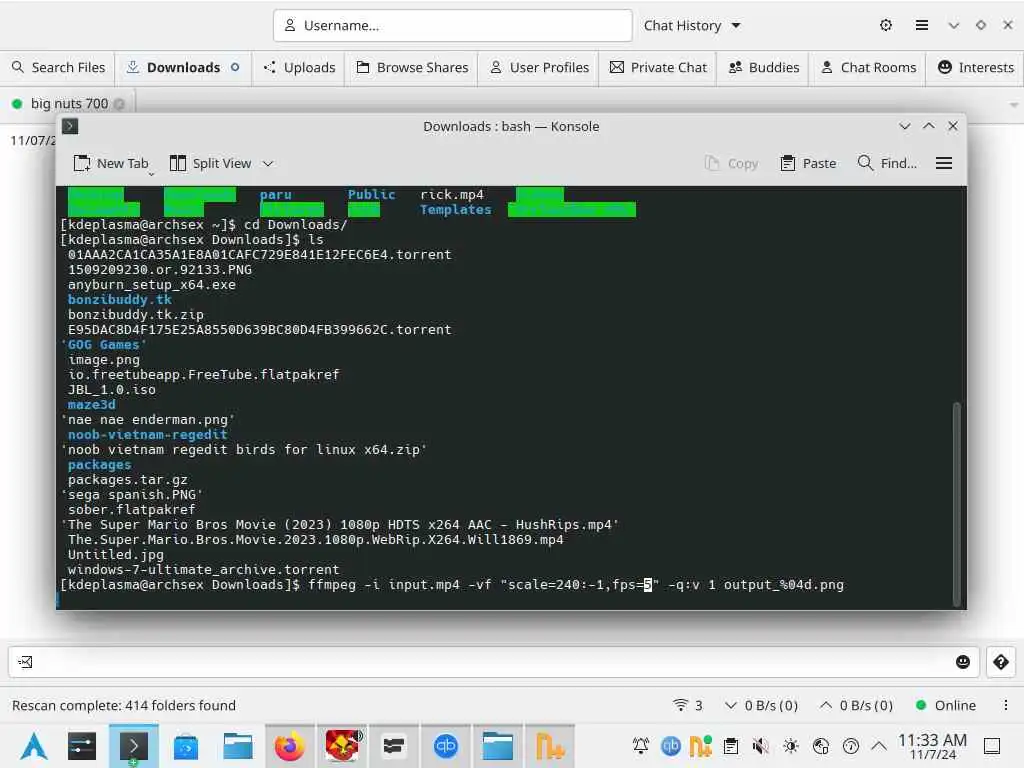Click the chat message input field
The height and width of the screenshot is (768, 1024).
point(494,662)
